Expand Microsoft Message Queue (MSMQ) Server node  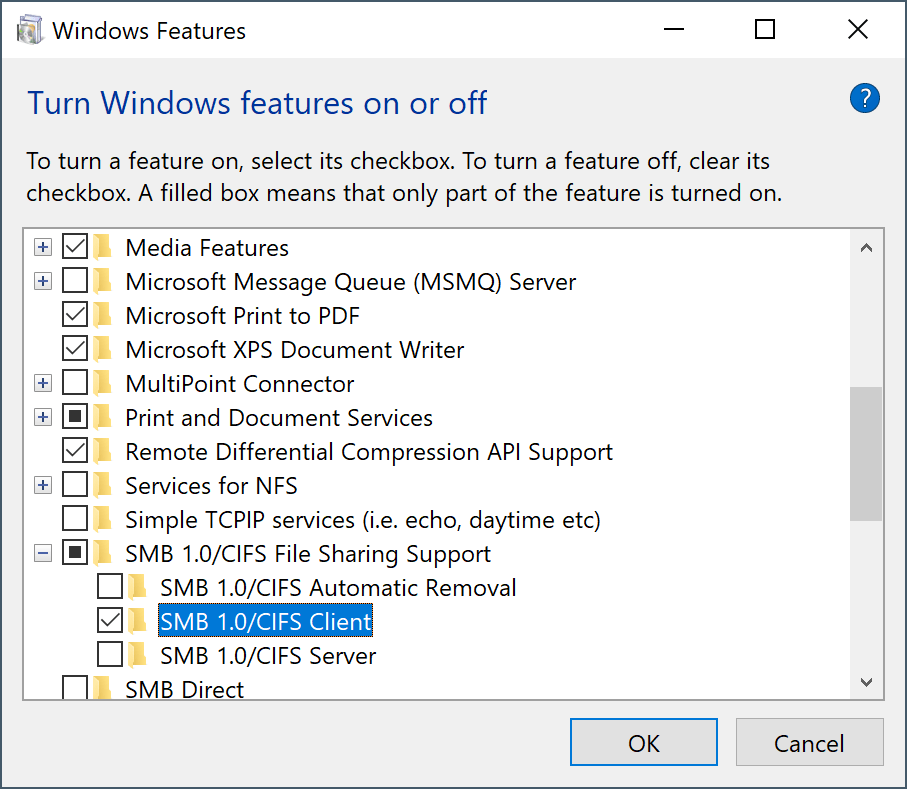(x=42, y=282)
